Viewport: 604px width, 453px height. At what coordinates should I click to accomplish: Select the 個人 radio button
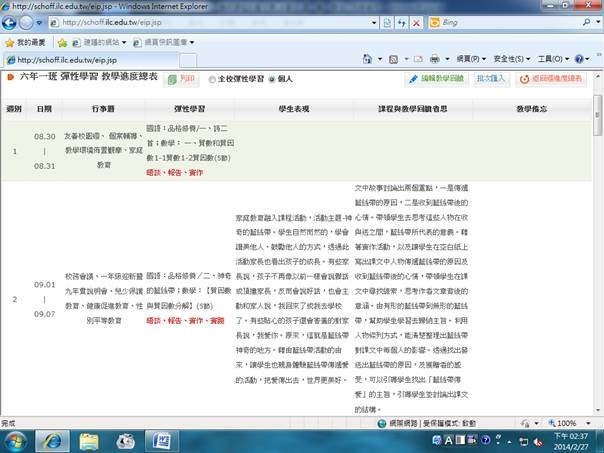[269, 77]
